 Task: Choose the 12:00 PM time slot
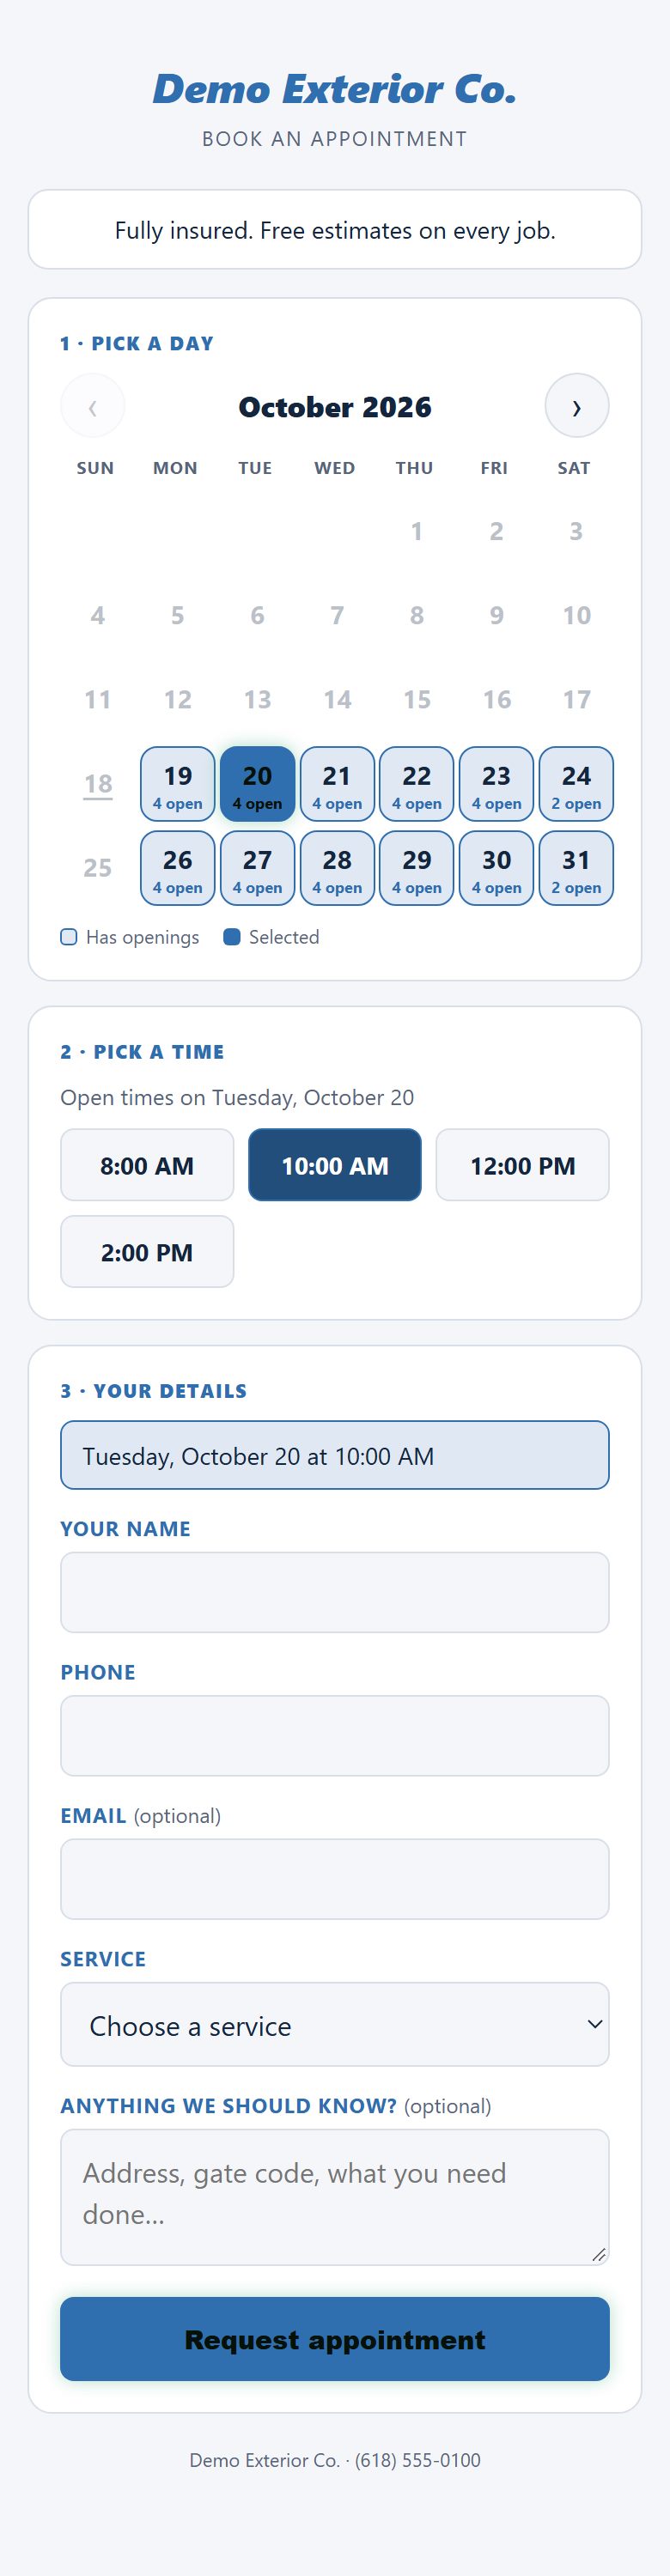point(522,1165)
